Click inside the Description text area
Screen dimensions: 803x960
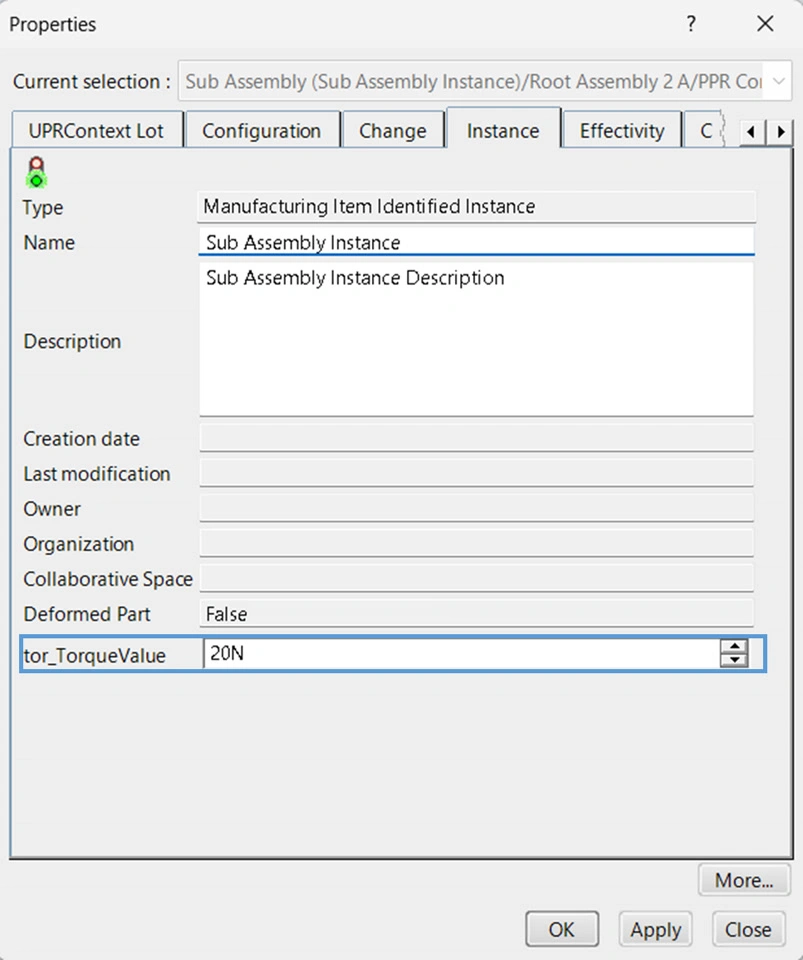pos(476,340)
